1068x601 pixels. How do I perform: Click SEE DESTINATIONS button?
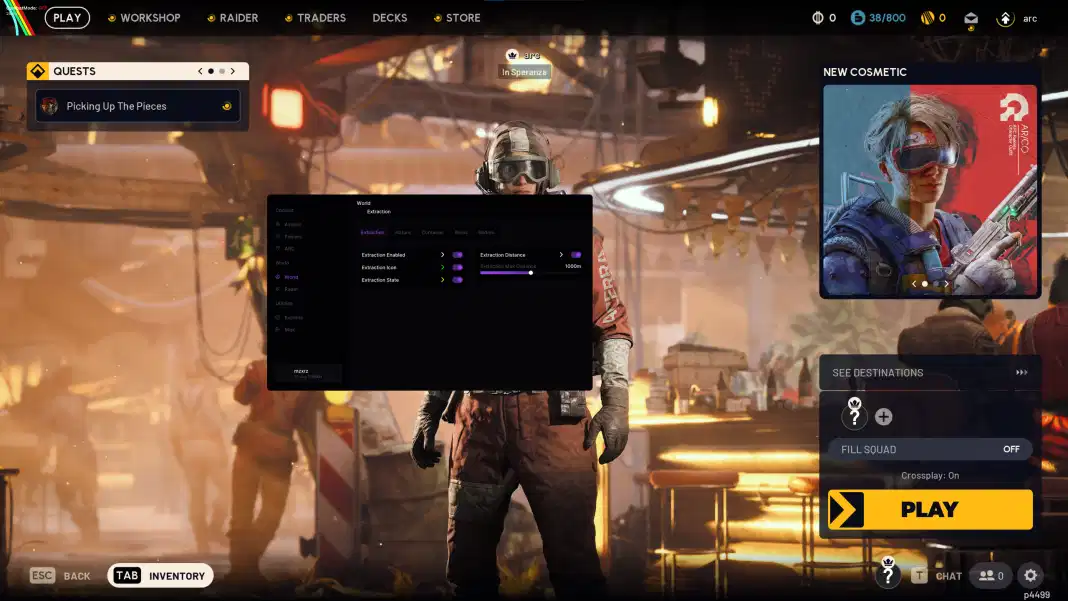point(930,373)
